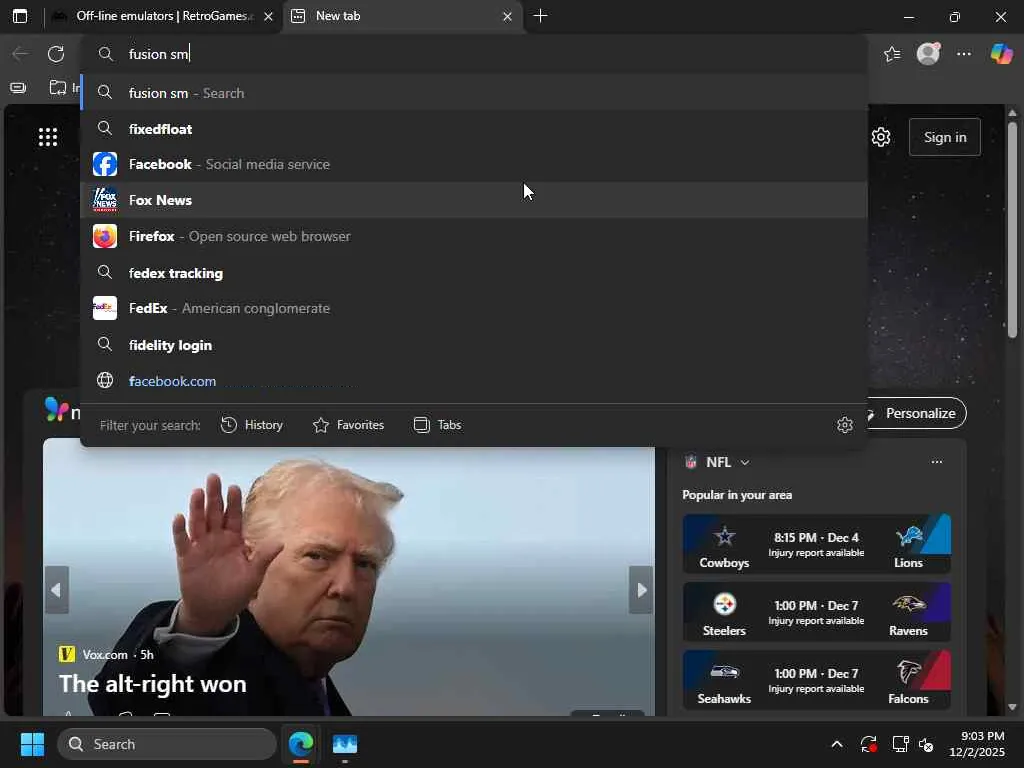Refresh the page with reload icon

click(56, 54)
